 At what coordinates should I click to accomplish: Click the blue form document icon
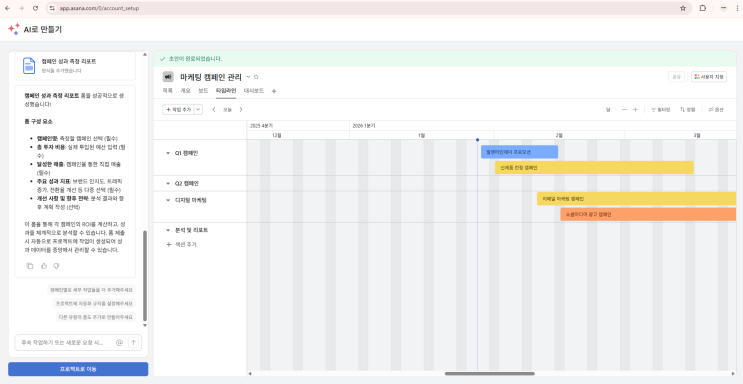click(x=29, y=65)
